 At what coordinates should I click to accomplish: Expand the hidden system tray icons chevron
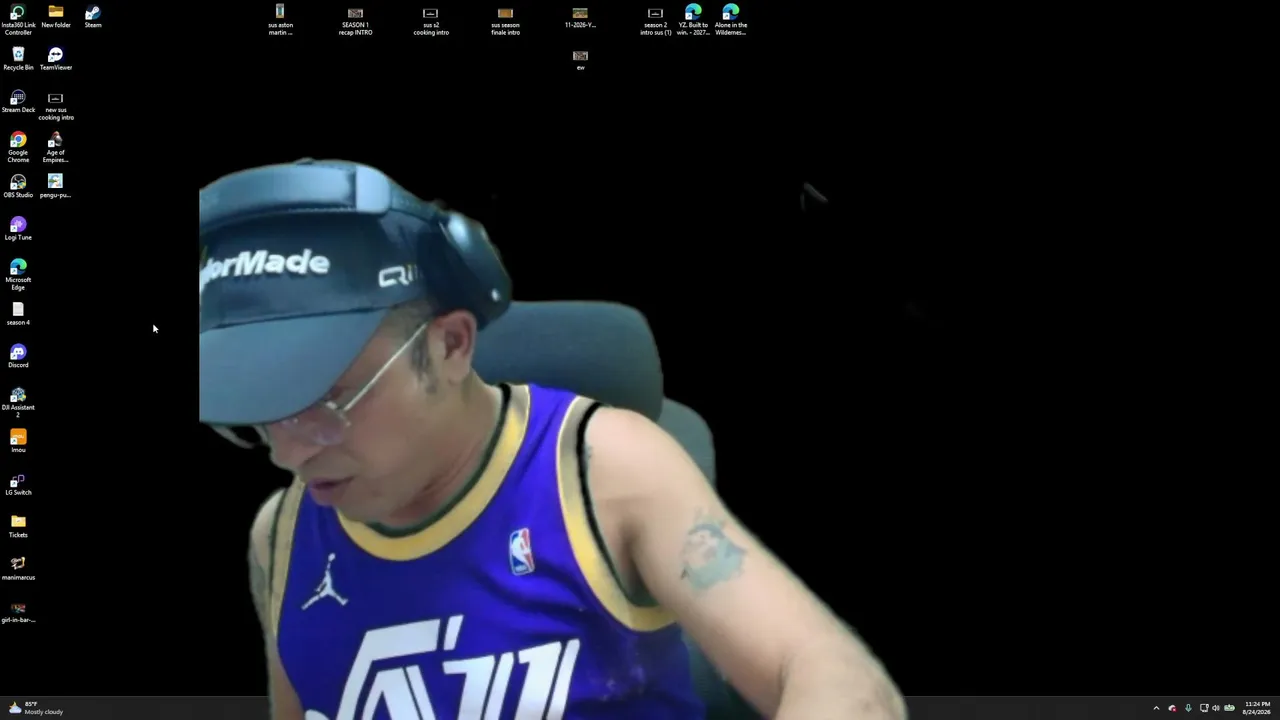point(1156,708)
